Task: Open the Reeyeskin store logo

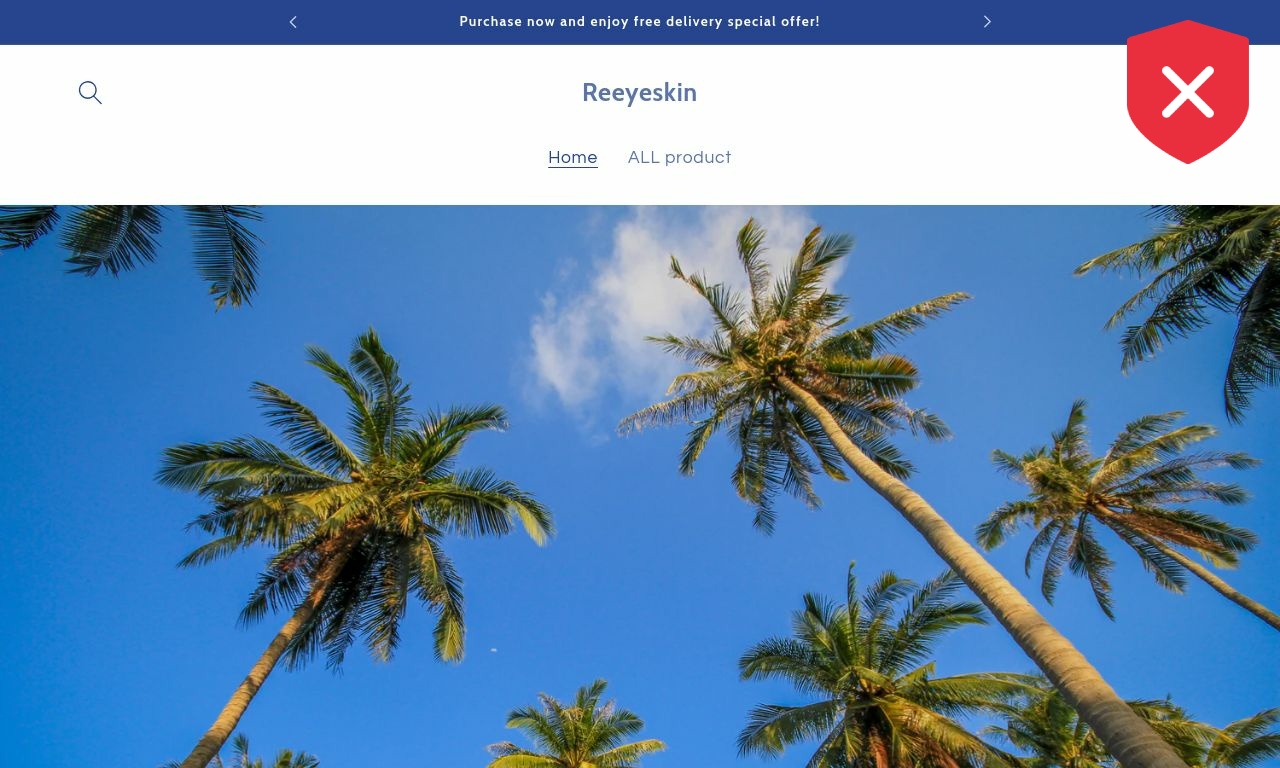Action: (640, 92)
